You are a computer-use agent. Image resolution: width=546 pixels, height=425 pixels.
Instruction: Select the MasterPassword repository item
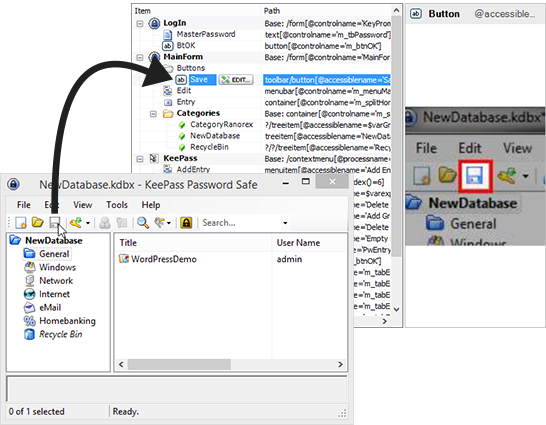[x=206, y=34]
